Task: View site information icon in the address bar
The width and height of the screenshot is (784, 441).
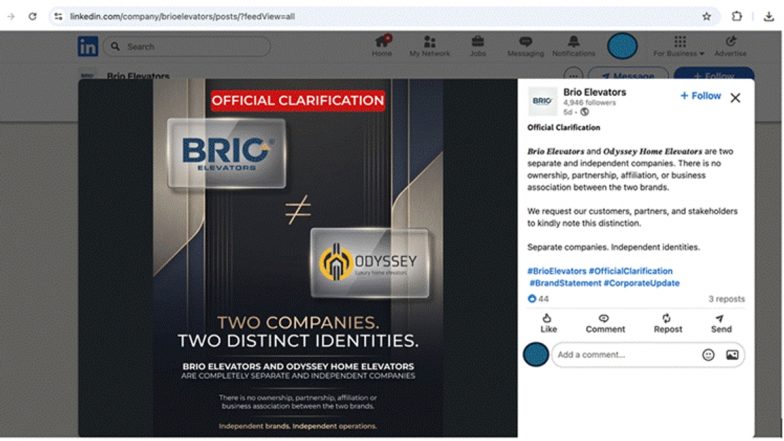Action: pos(58,16)
